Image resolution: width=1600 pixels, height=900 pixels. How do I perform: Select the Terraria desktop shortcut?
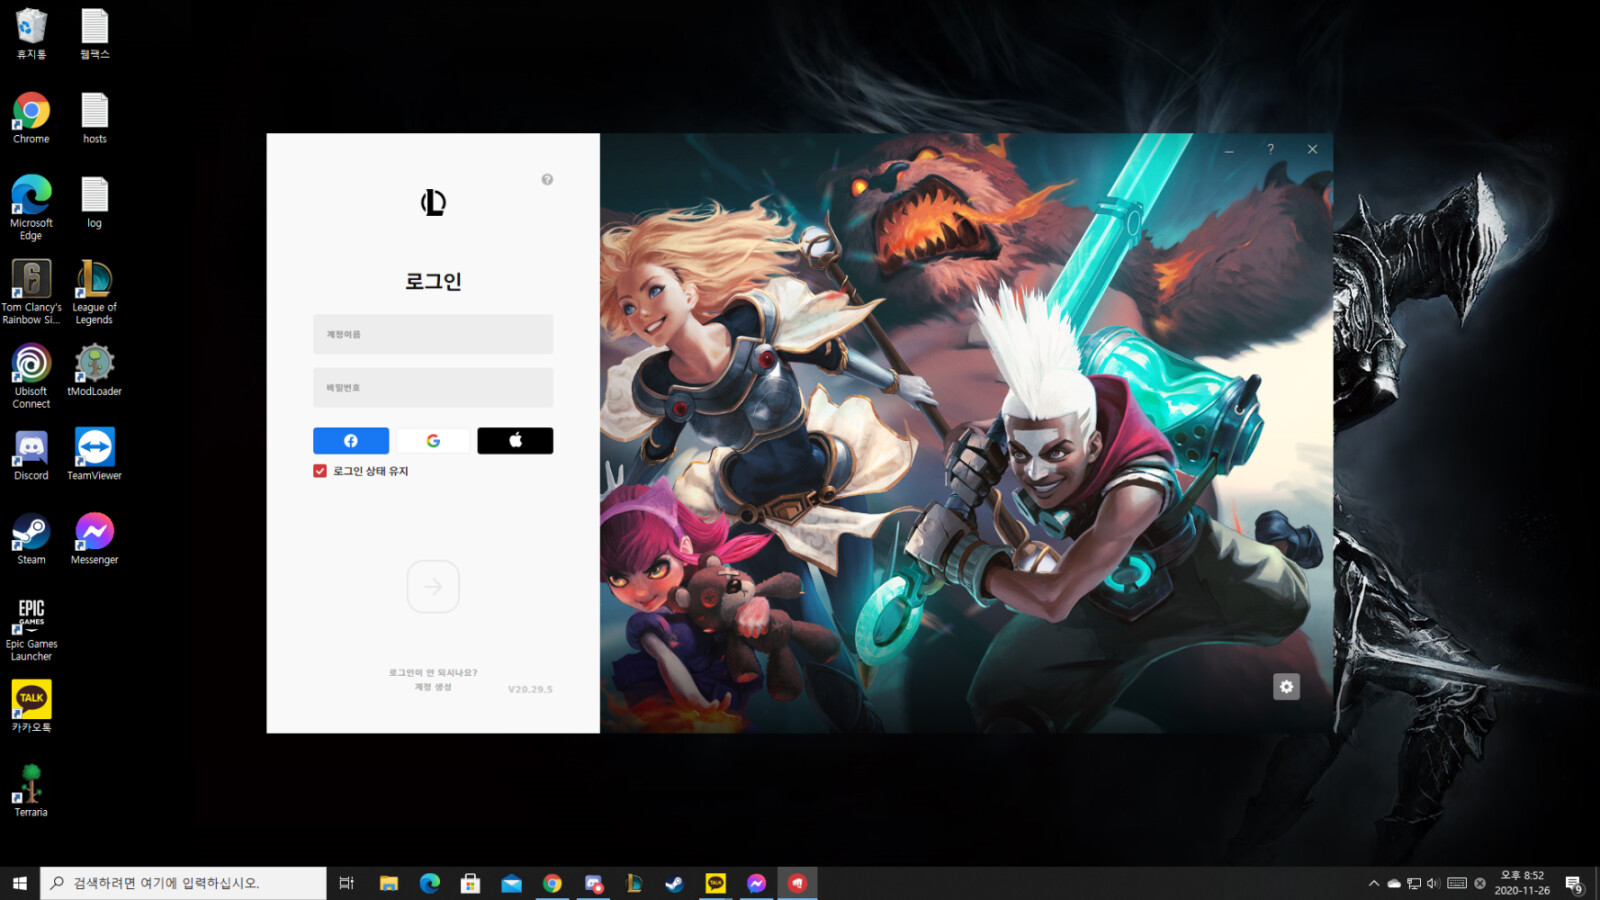point(31,791)
